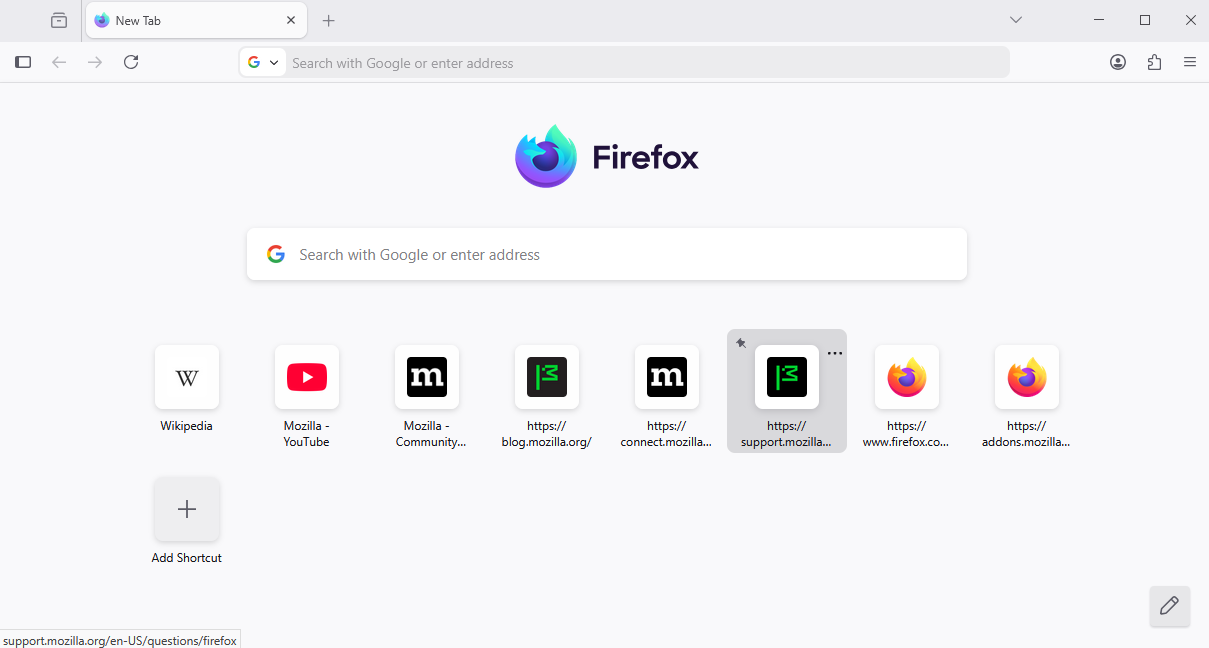Click the pencil customize page button

[x=1170, y=606]
